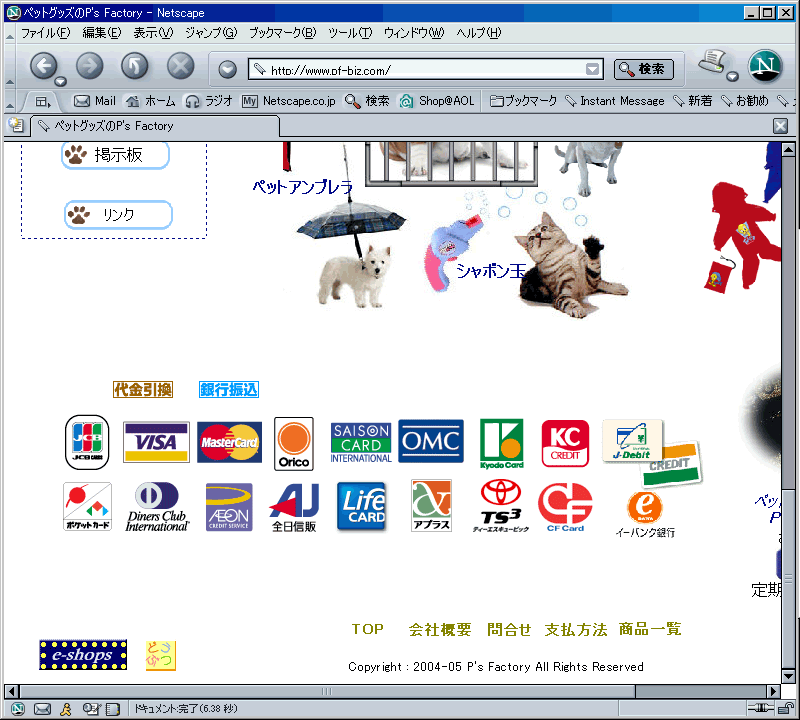Open the ウィンドウ(W) menu
This screenshot has height=720, width=800.
tap(414, 33)
